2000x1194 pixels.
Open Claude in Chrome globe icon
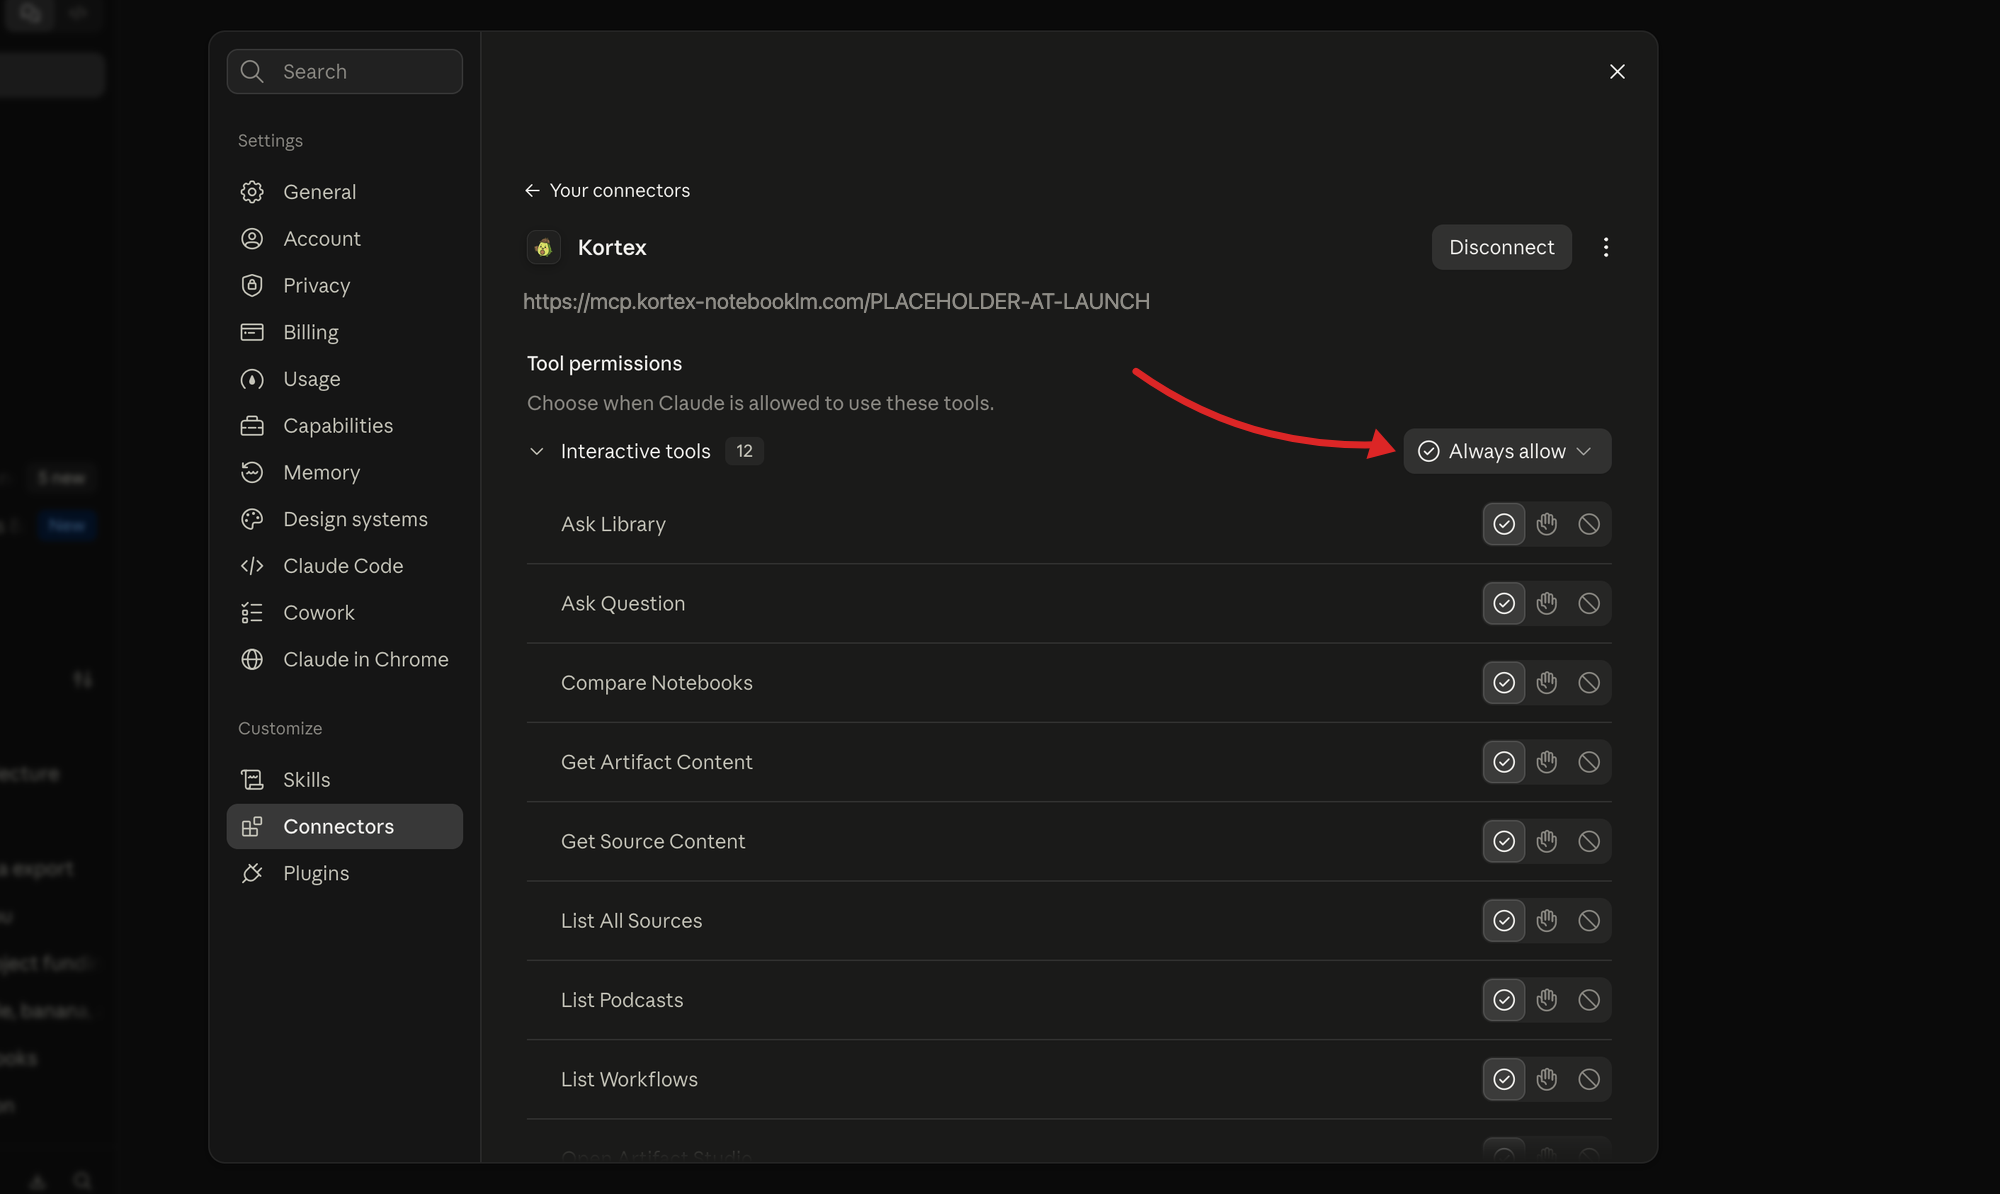[252, 659]
